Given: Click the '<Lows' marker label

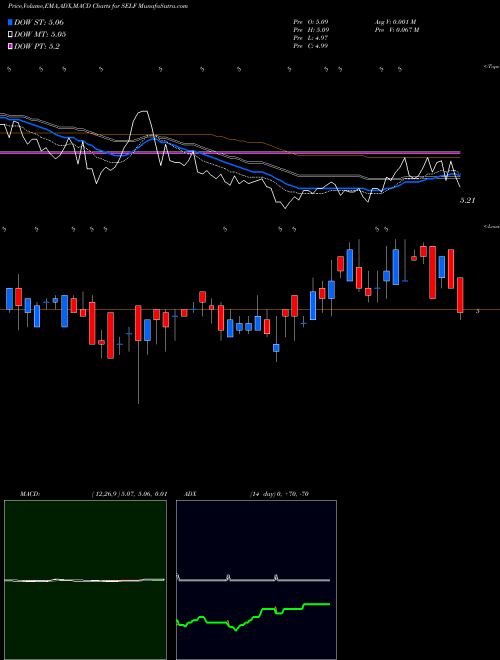Looking at the screenshot, I should click(492, 226).
